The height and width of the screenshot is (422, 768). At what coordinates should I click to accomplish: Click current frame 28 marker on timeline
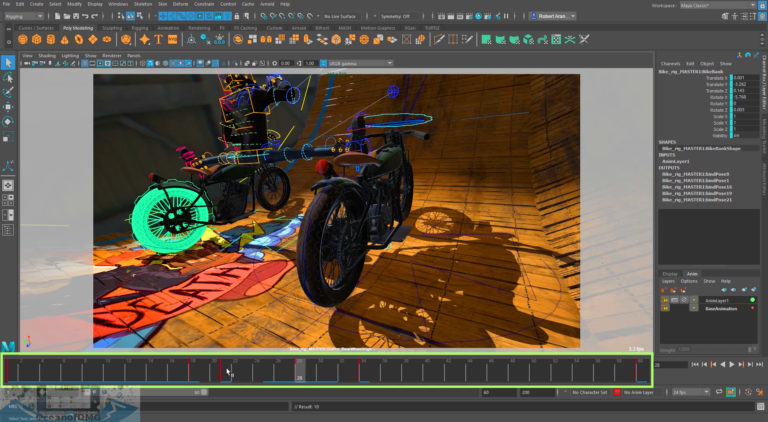point(299,370)
